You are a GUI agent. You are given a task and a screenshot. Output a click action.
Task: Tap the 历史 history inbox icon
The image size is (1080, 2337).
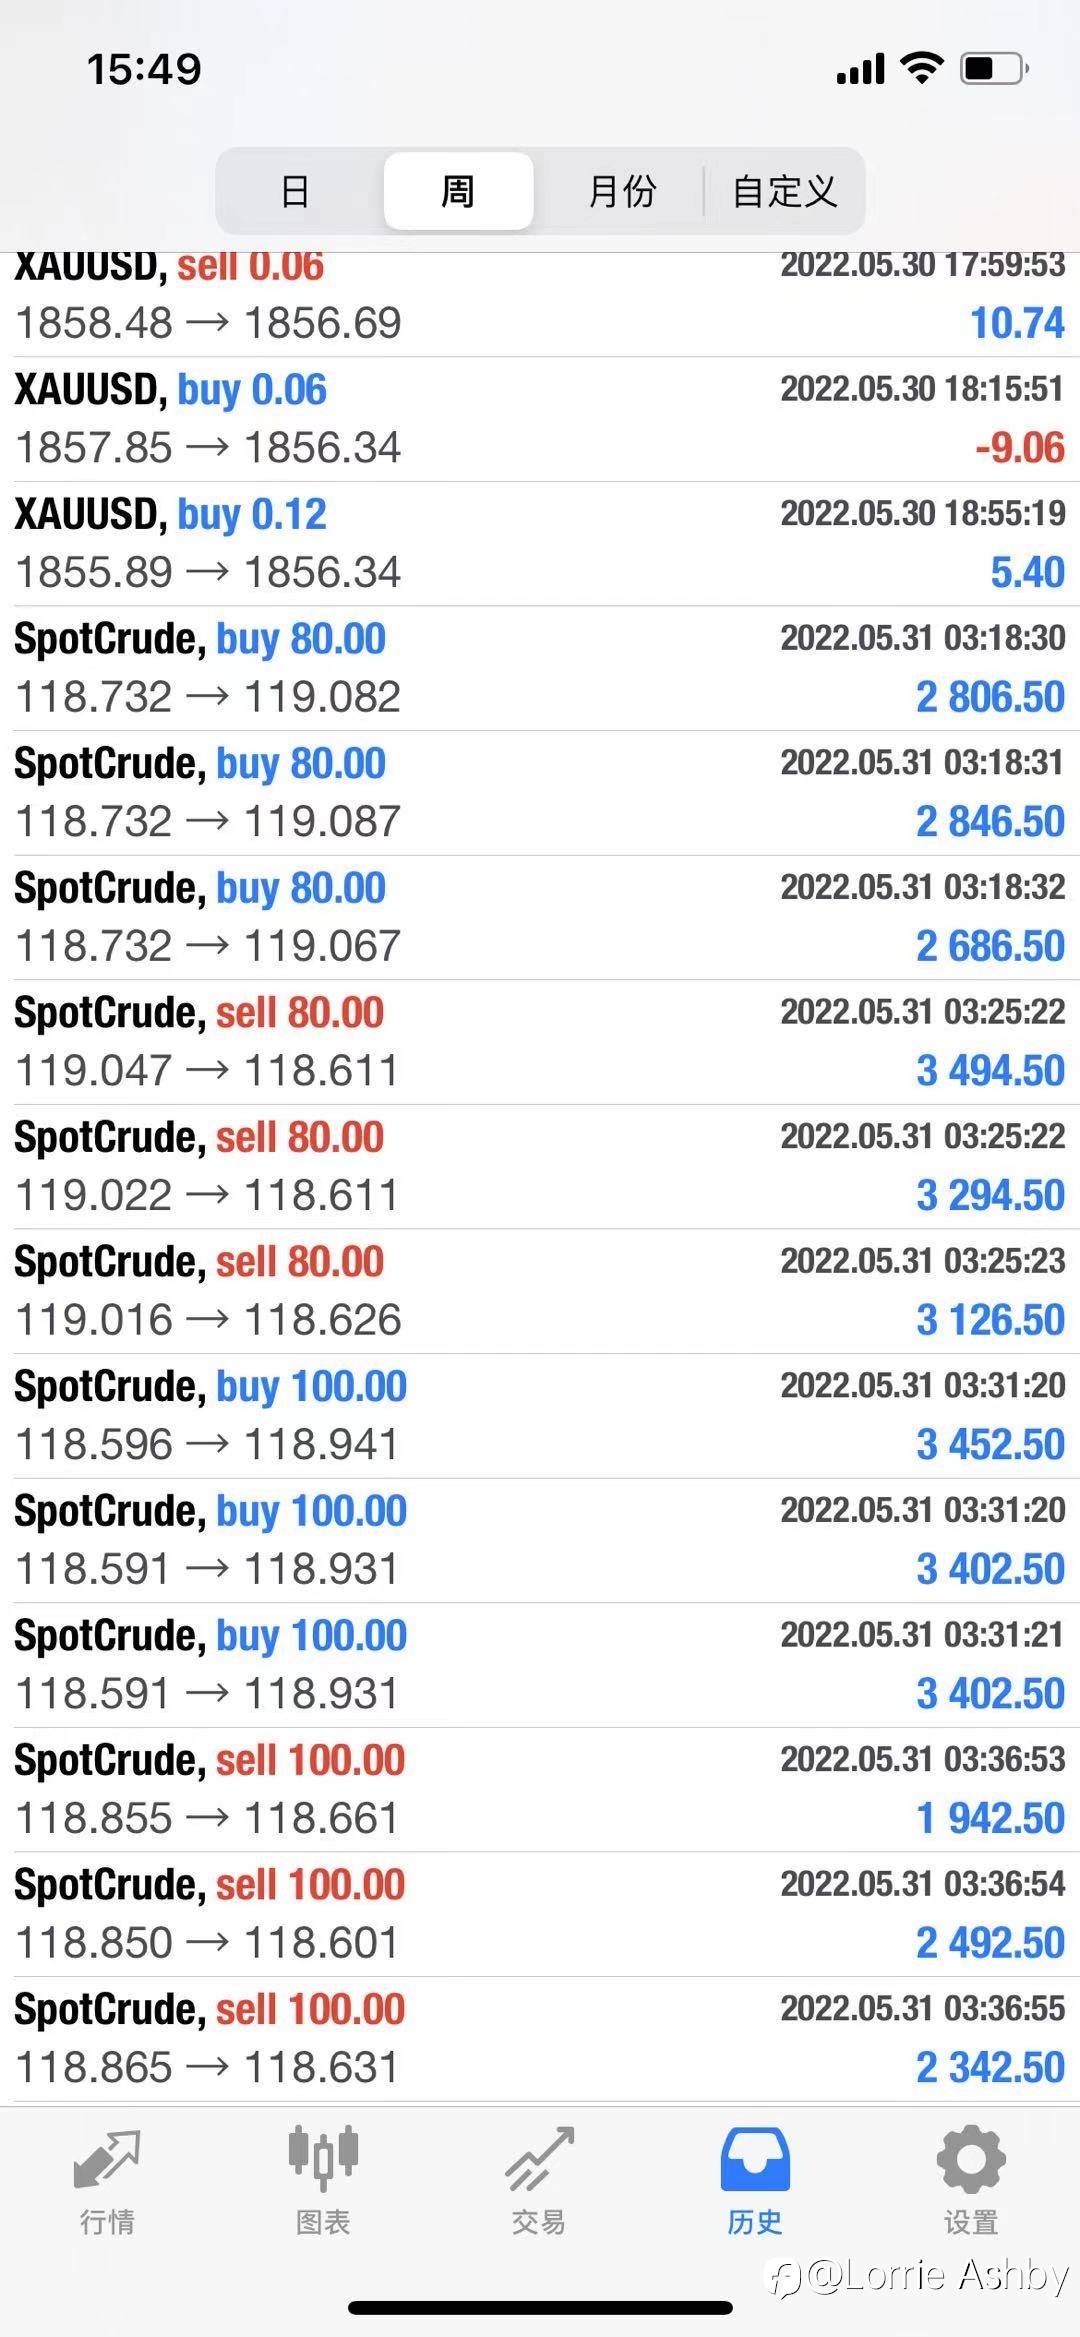755,2160
